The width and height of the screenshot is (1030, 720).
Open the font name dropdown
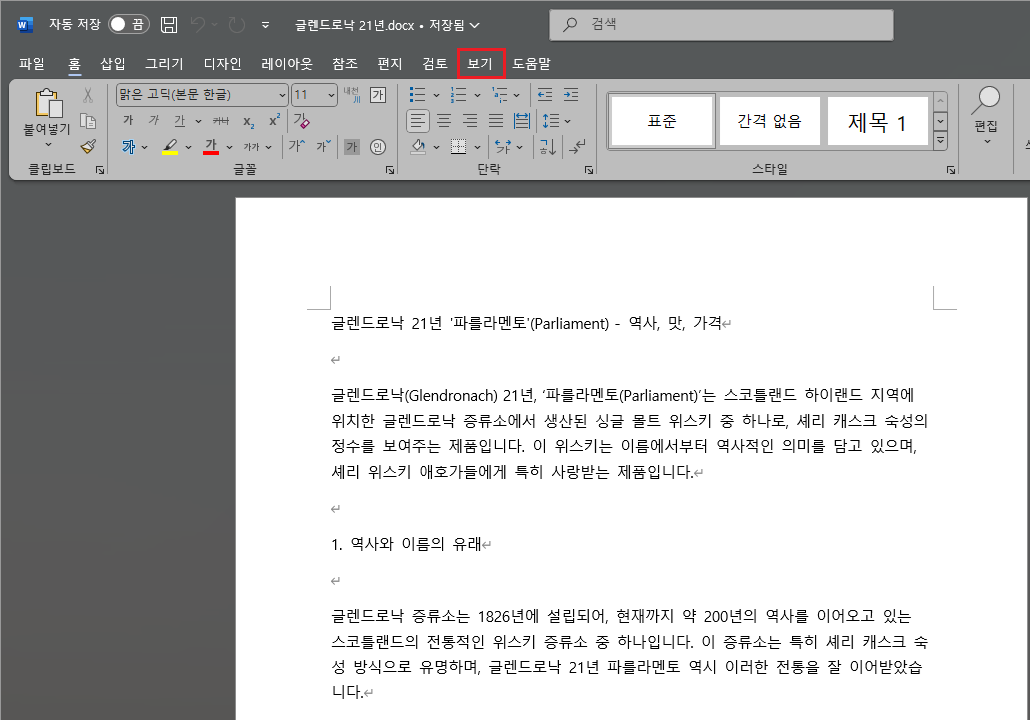282,95
